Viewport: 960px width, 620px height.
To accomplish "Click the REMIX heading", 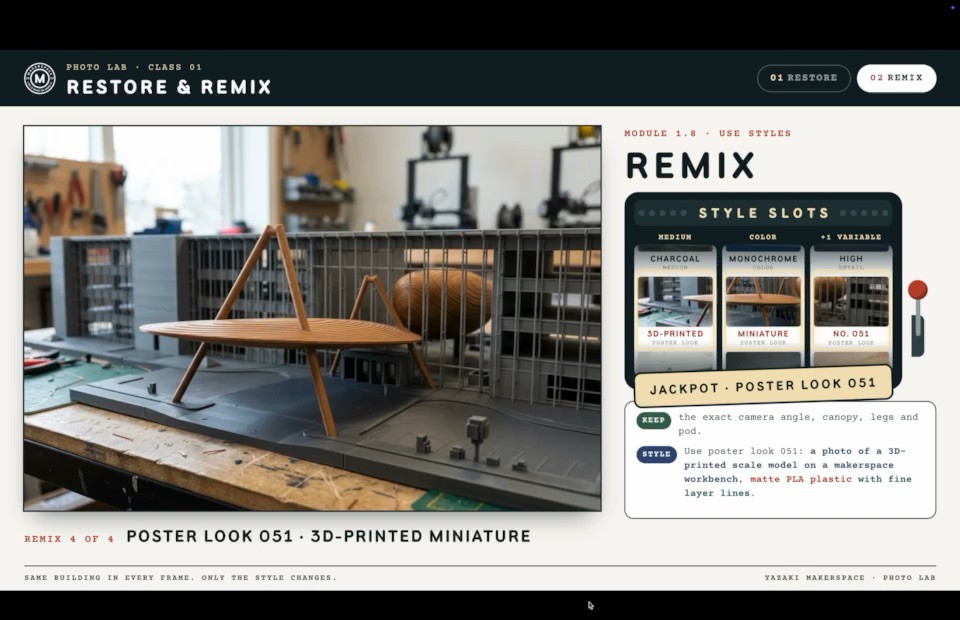I will pos(691,165).
